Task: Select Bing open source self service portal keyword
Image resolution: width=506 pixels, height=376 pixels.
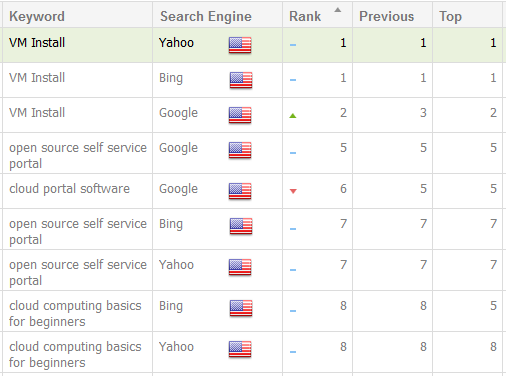Action: (x=78, y=231)
